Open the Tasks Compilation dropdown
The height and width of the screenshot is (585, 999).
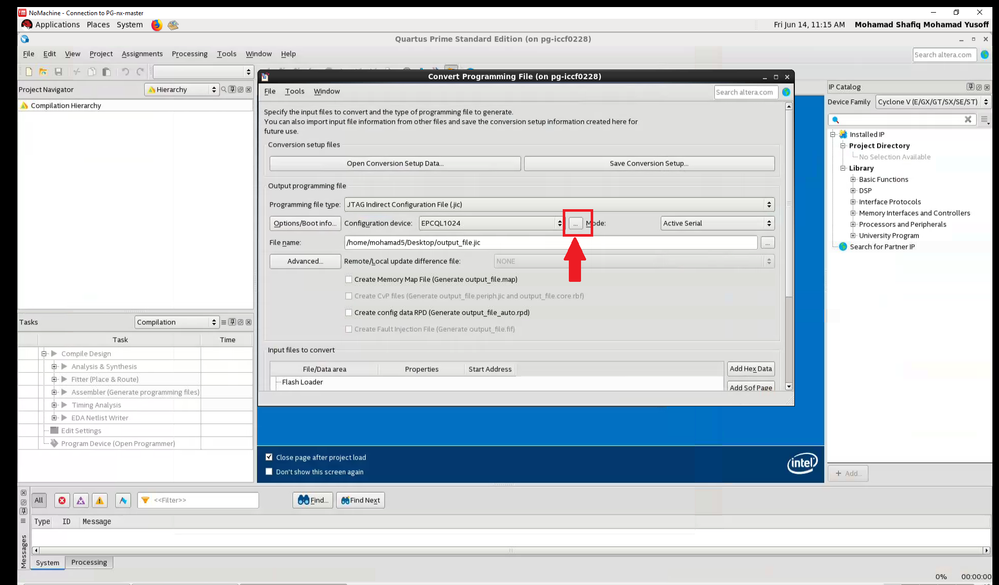point(176,322)
